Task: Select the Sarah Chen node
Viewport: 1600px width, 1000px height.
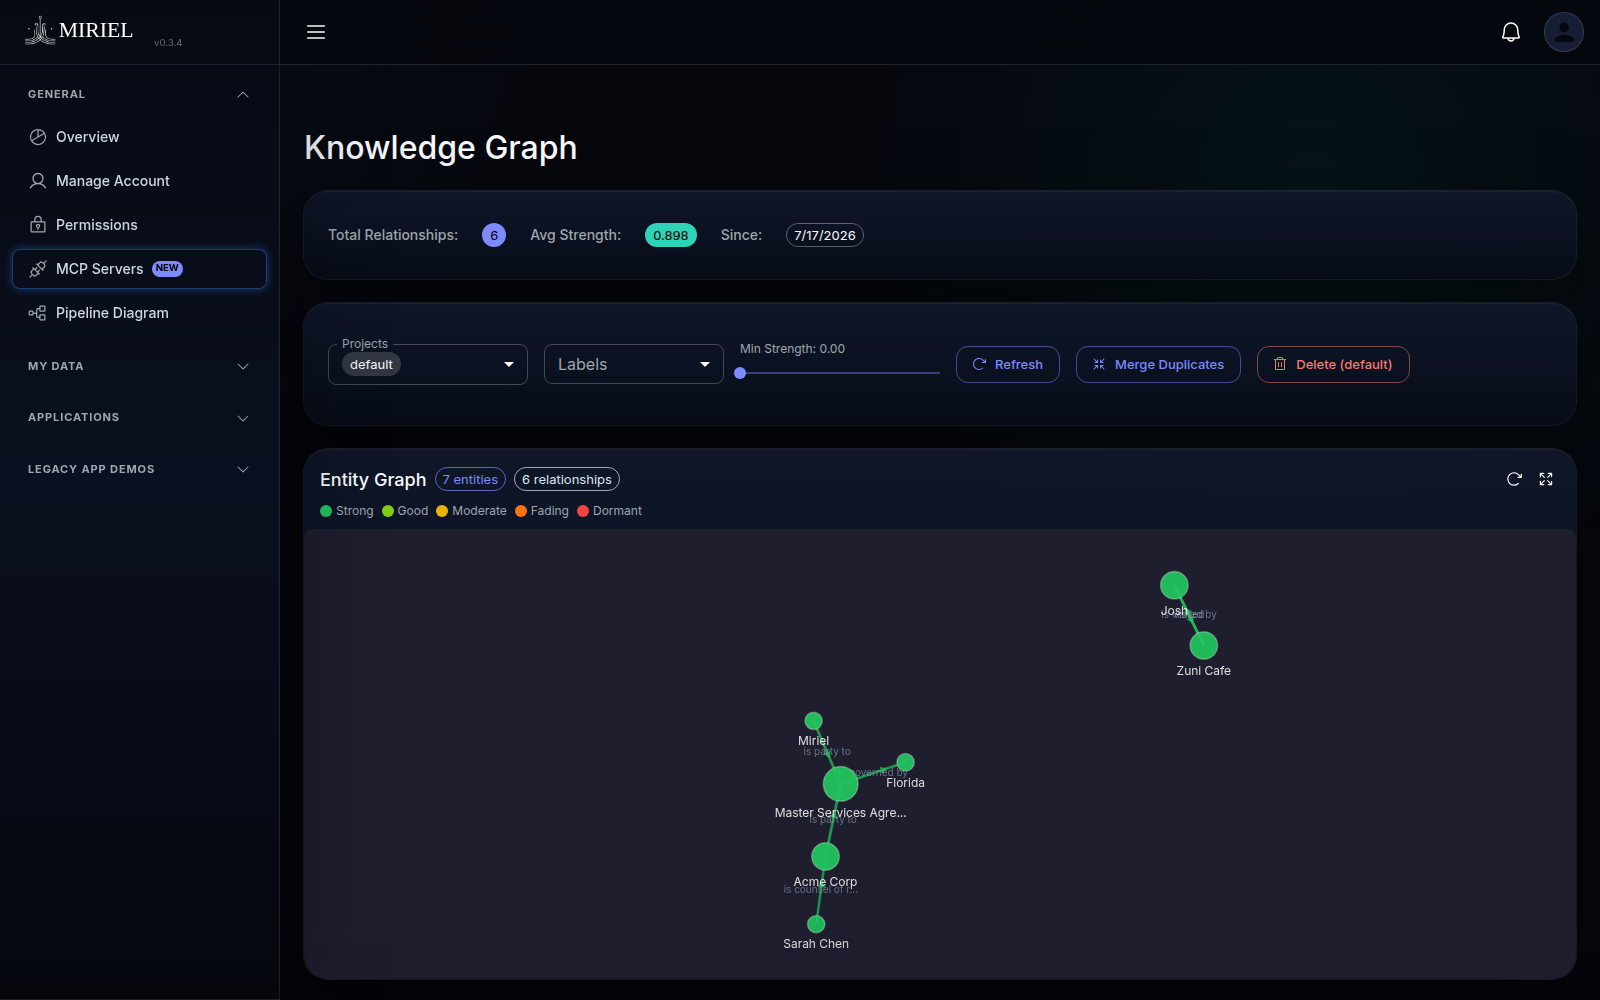Action: (816, 924)
